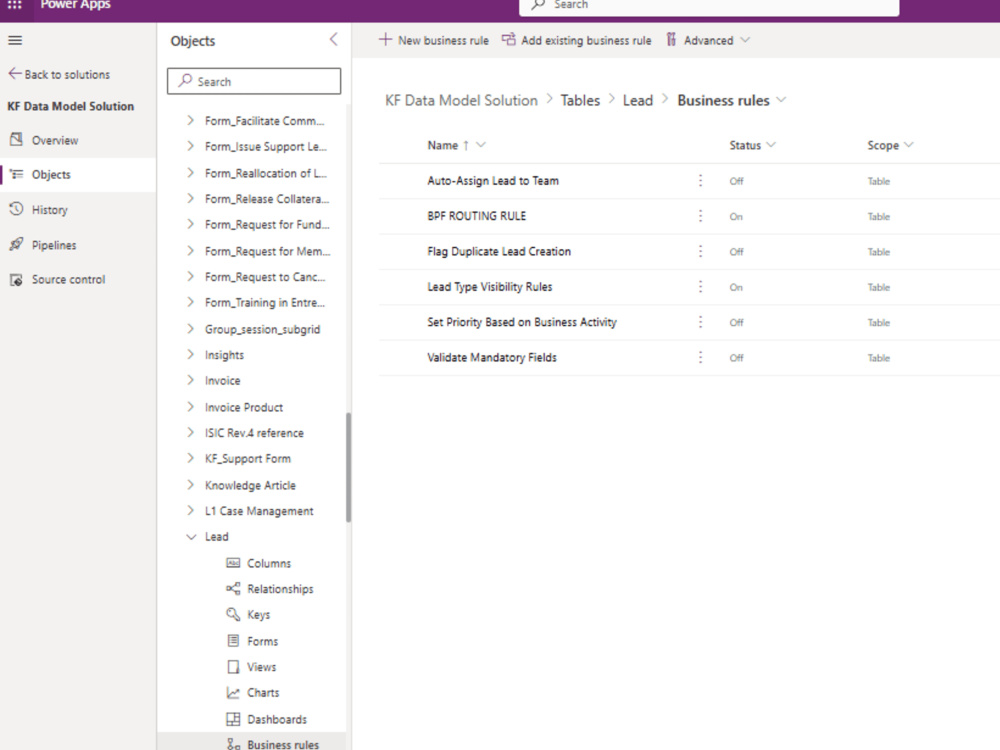Open more options for Auto-Assign Lead to Team

pos(700,181)
